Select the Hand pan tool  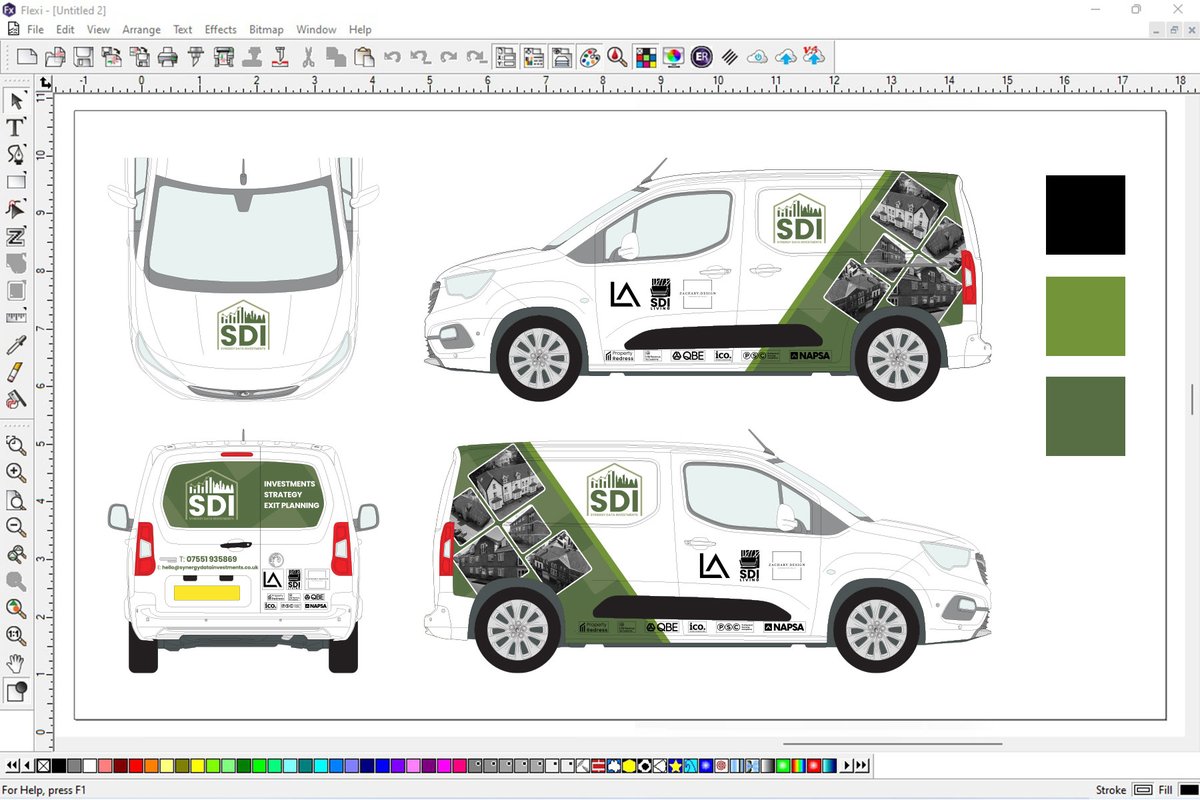click(16, 662)
